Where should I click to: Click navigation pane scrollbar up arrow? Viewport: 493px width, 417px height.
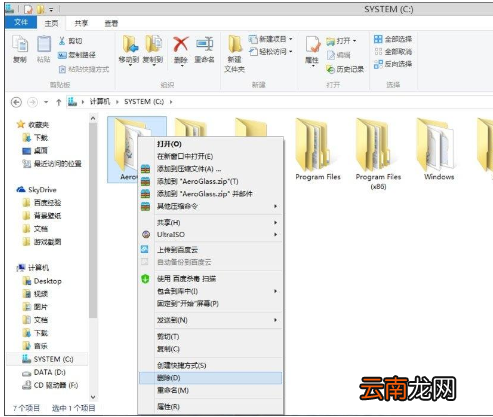coord(93,118)
